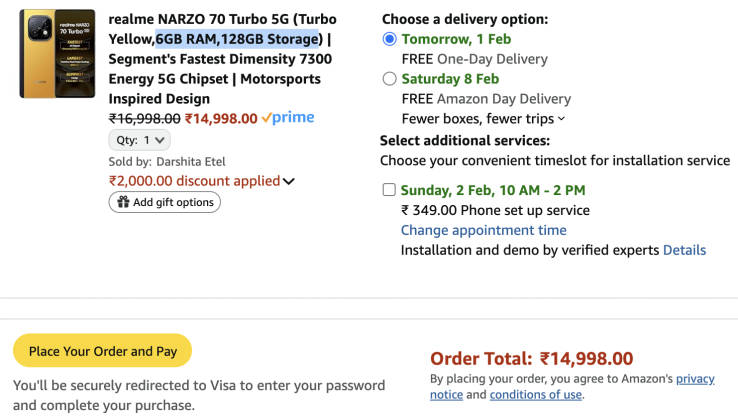Open the Qty quantity dropdown
This screenshot has height=420, width=738.
tap(139, 140)
